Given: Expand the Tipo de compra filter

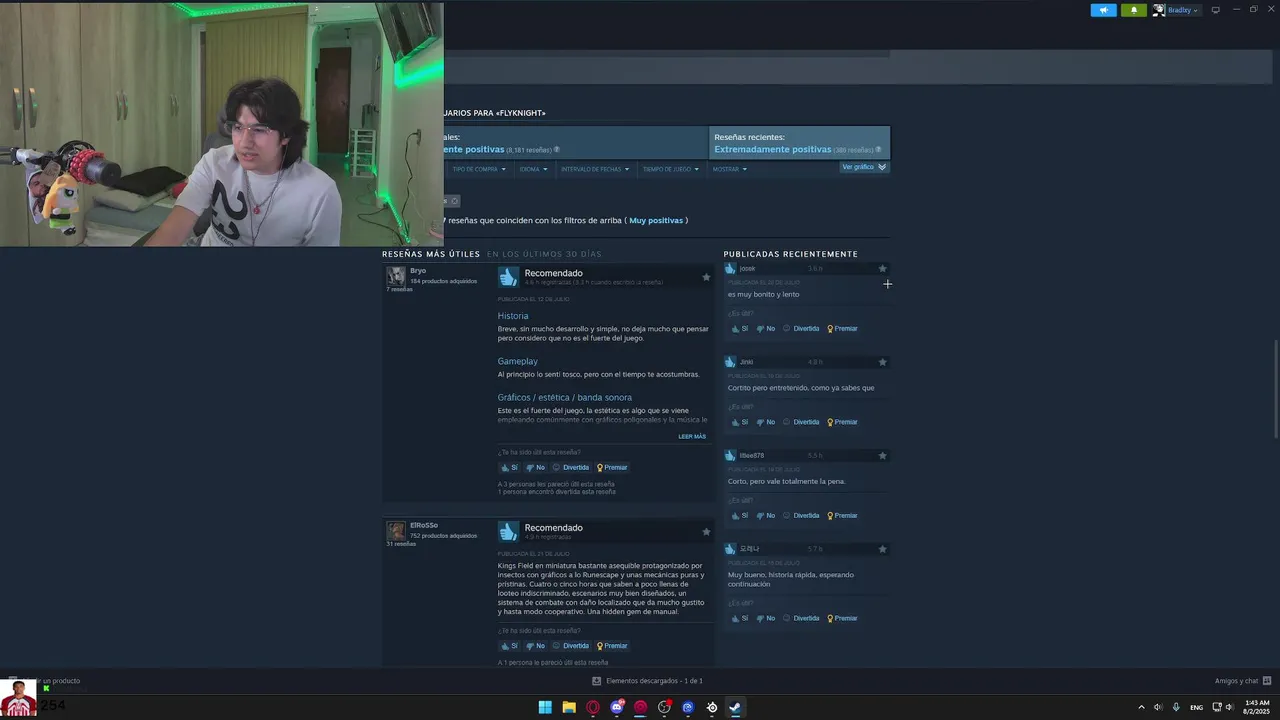Looking at the screenshot, I should click(478, 169).
